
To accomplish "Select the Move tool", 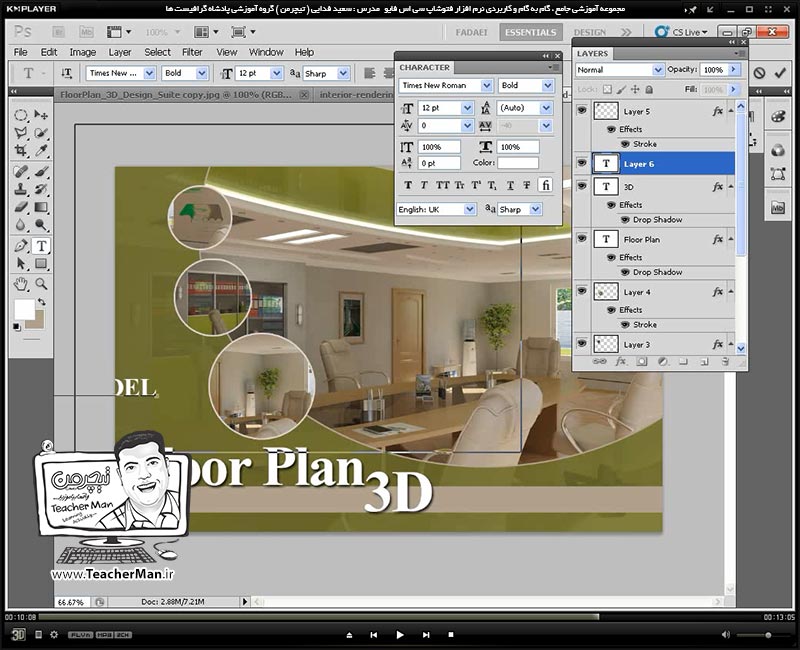I will coord(41,115).
